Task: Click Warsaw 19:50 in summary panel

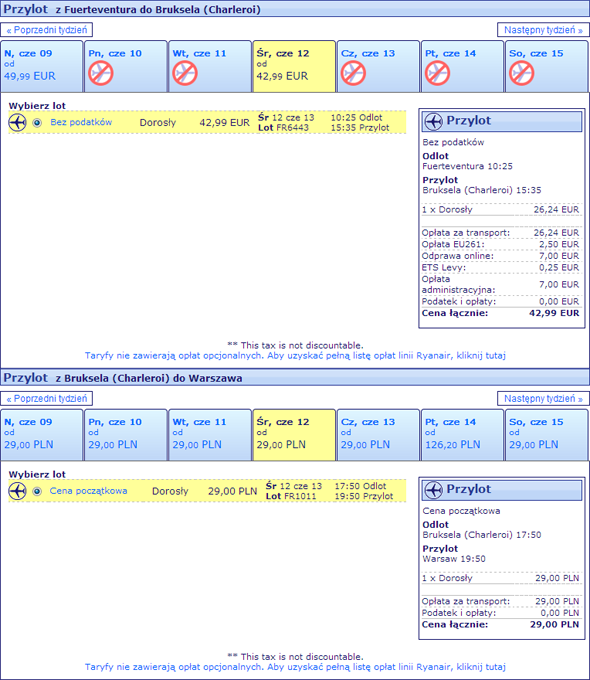Action: pyautogui.click(x=454, y=559)
